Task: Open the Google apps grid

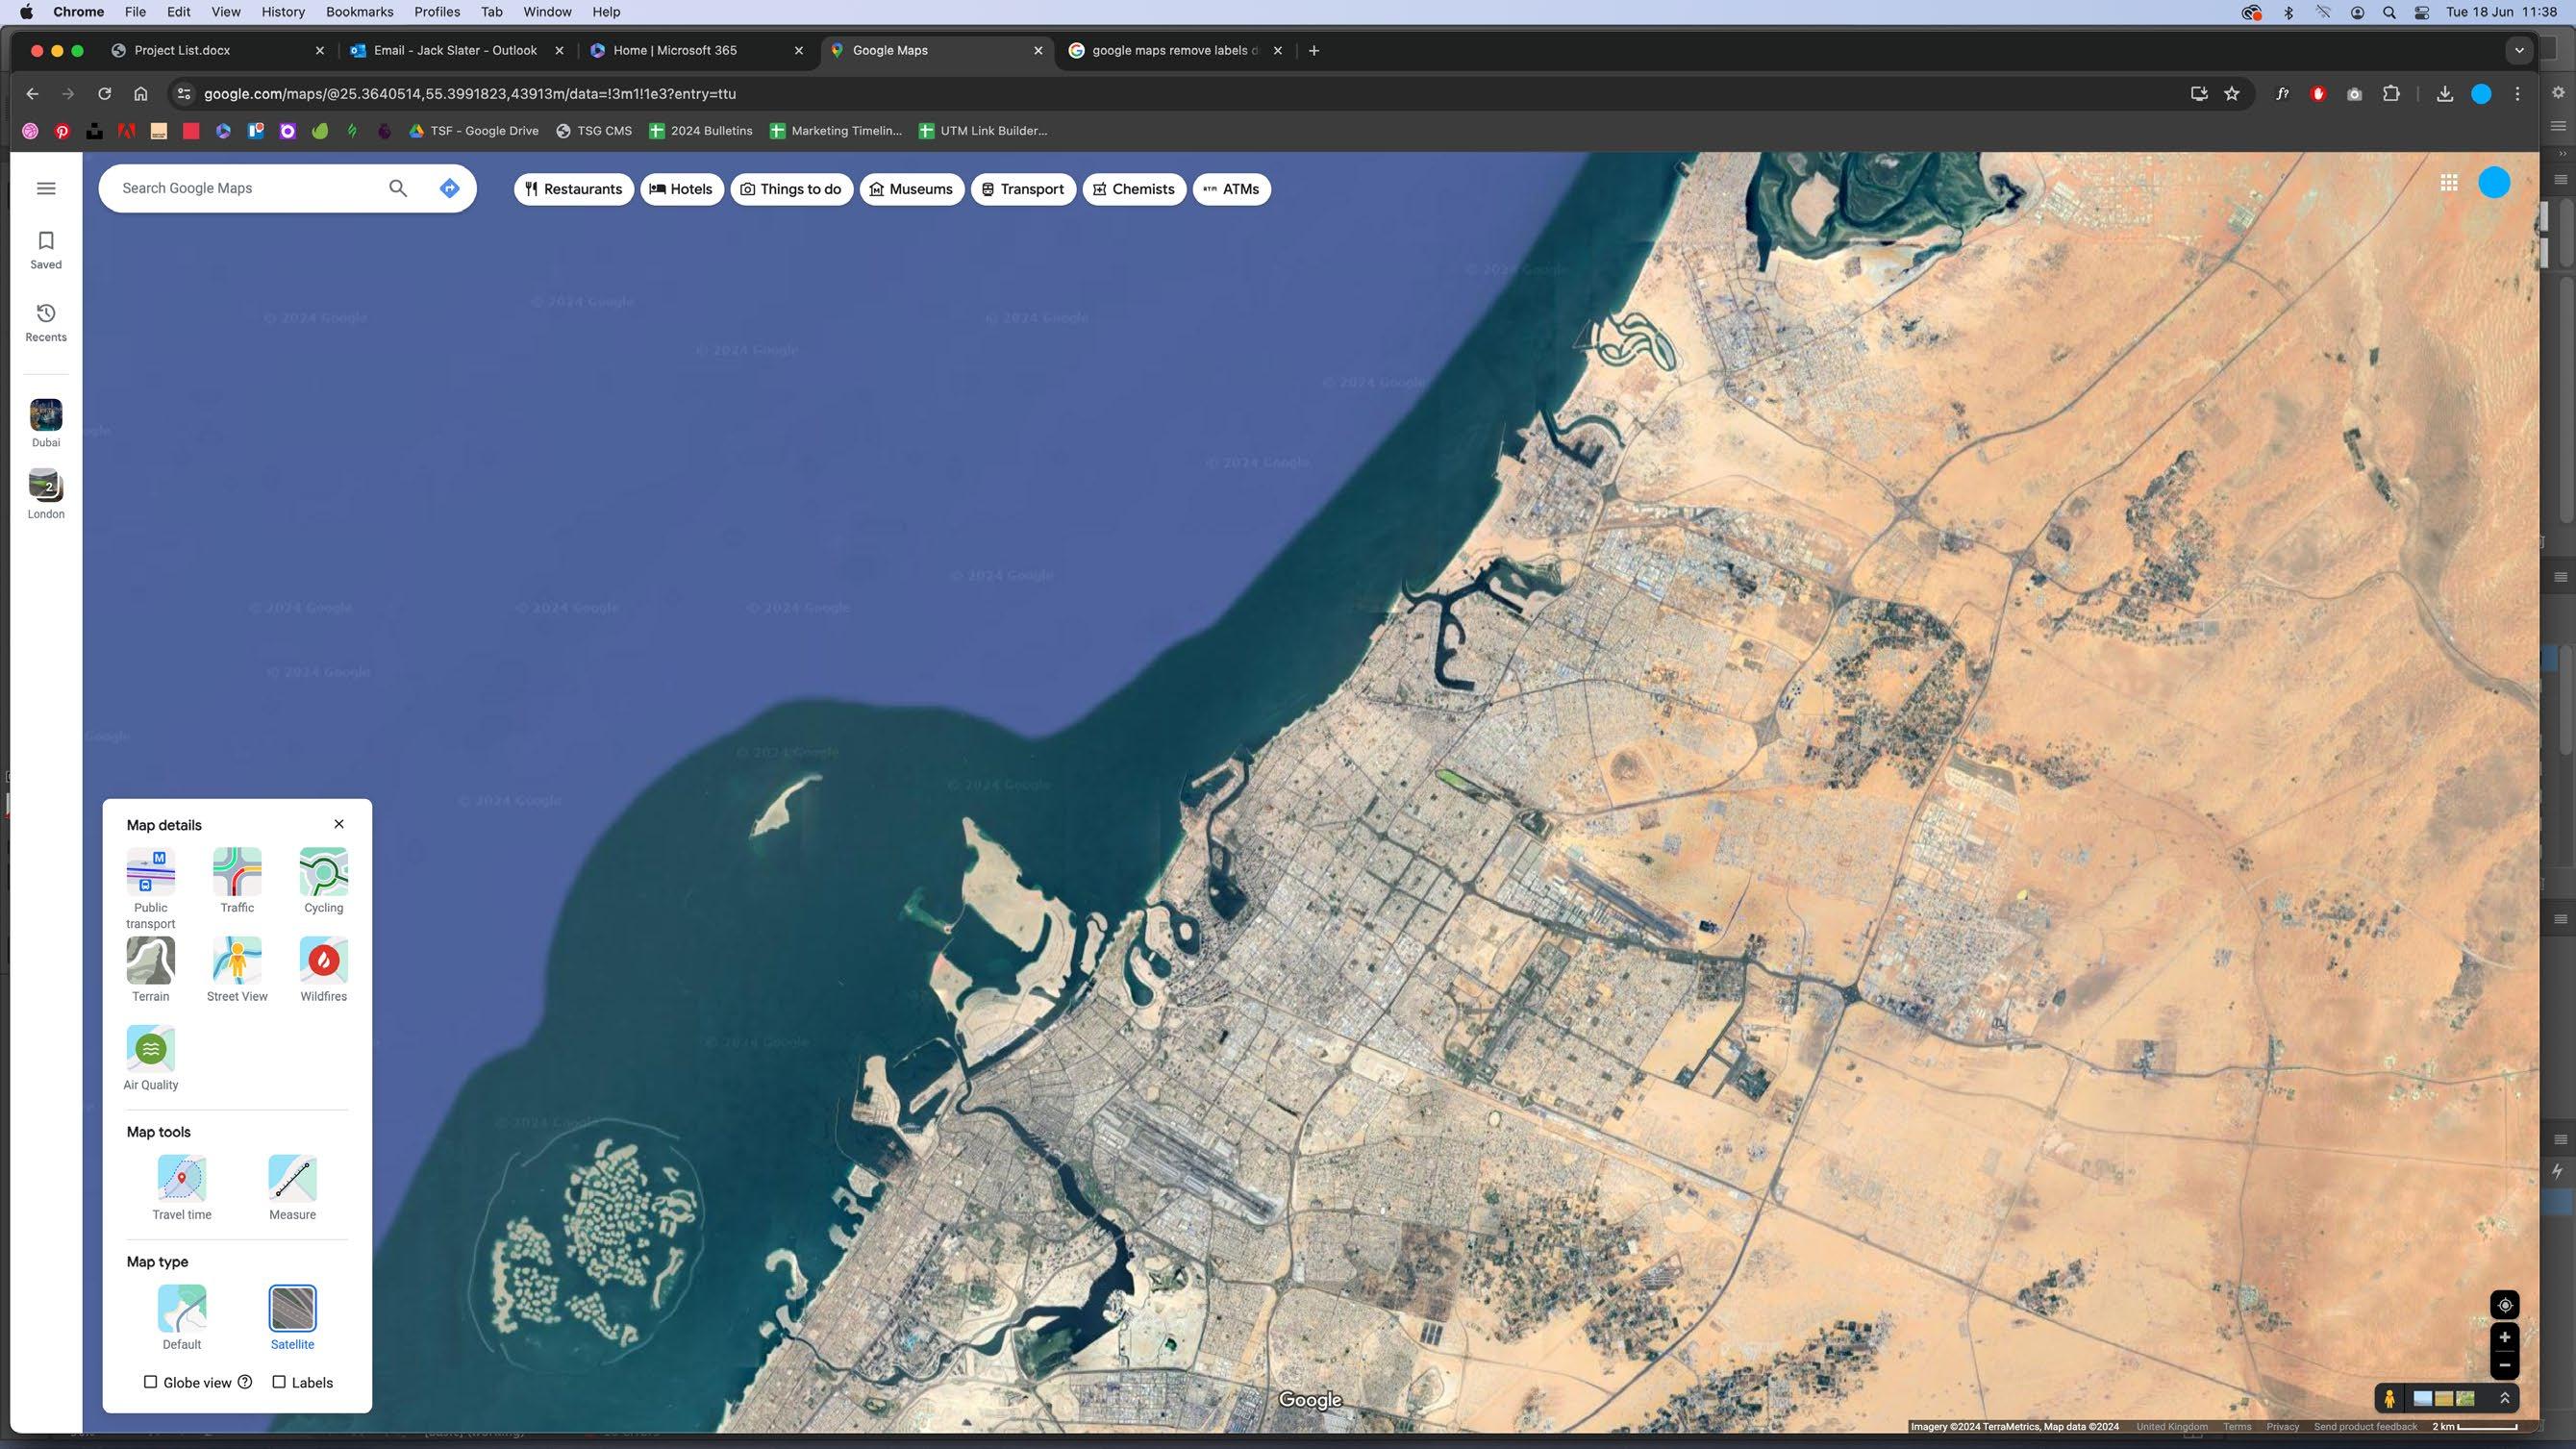Action: point(2448,183)
